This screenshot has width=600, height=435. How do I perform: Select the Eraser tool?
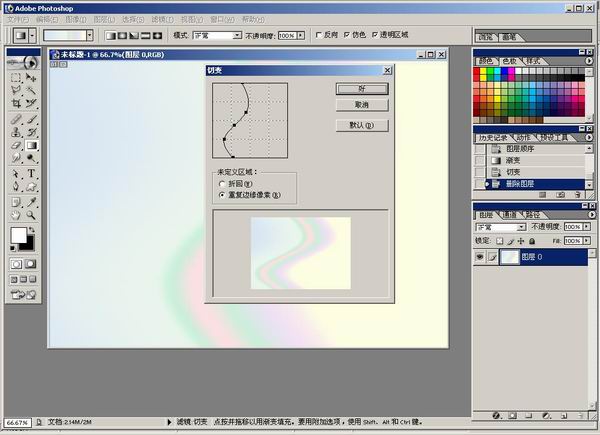[16, 145]
